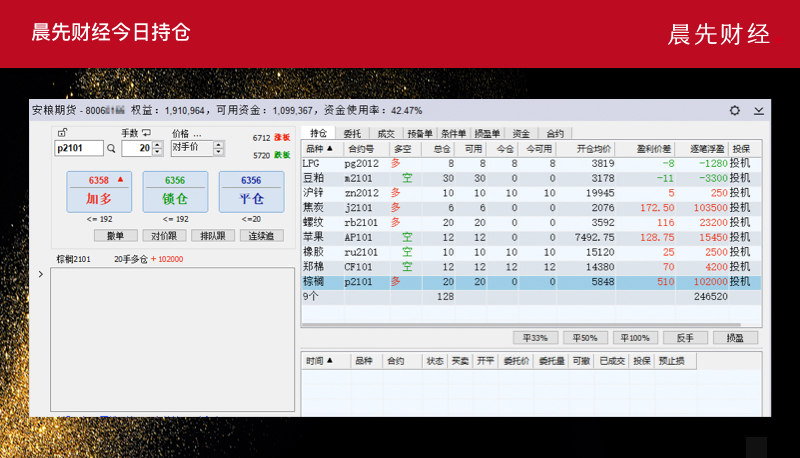The width and height of the screenshot is (800, 458).
Task: Open the 条件单 tab
Action: (x=453, y=132)
